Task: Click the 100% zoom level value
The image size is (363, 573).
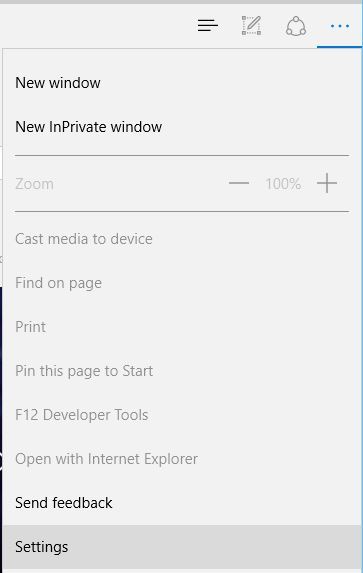Action: (x=283, y=184)
